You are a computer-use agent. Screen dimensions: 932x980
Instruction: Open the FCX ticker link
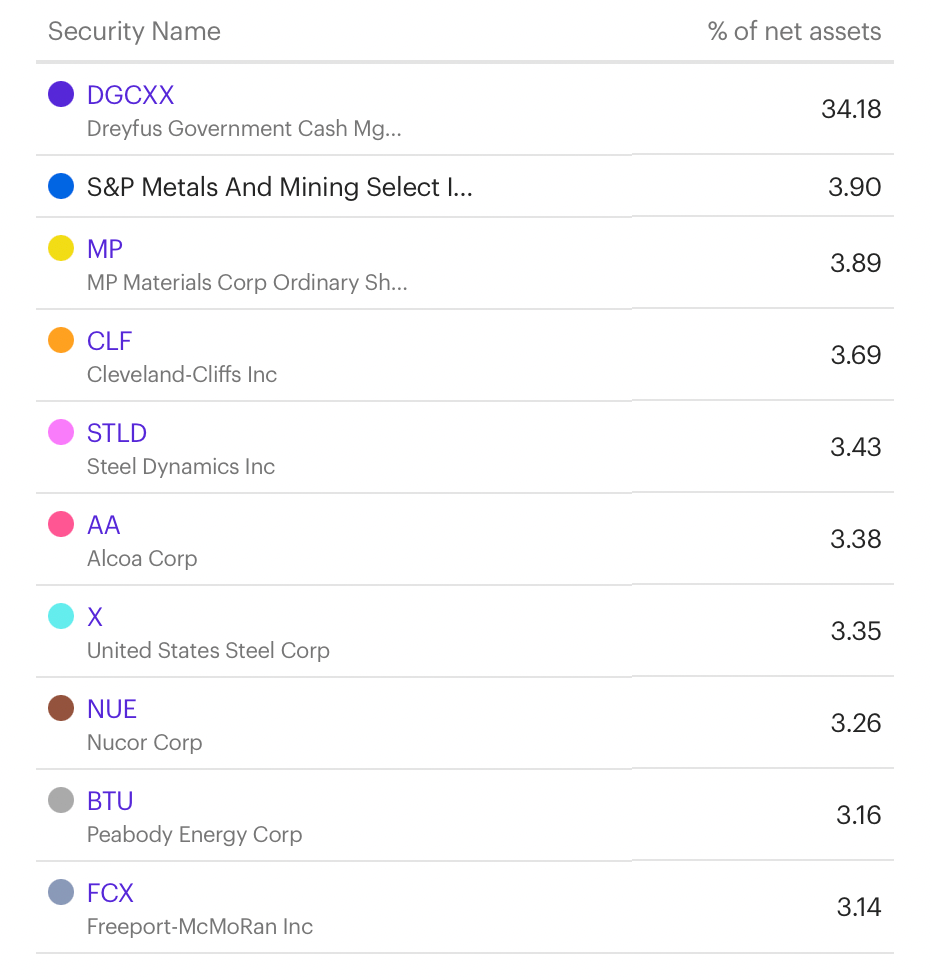pos(110,893)
